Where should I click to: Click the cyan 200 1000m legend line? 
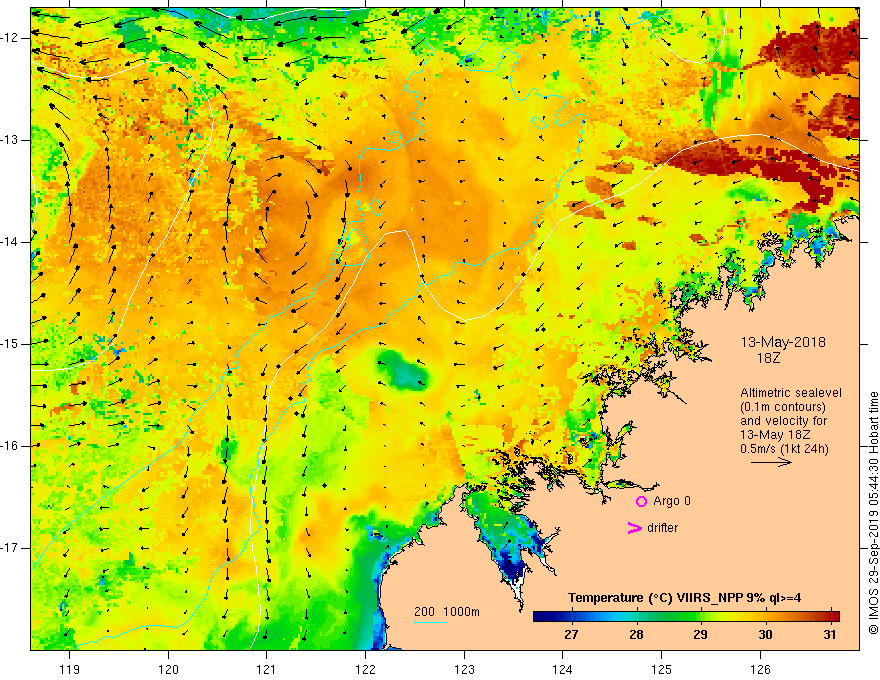[x=431, y=622]
